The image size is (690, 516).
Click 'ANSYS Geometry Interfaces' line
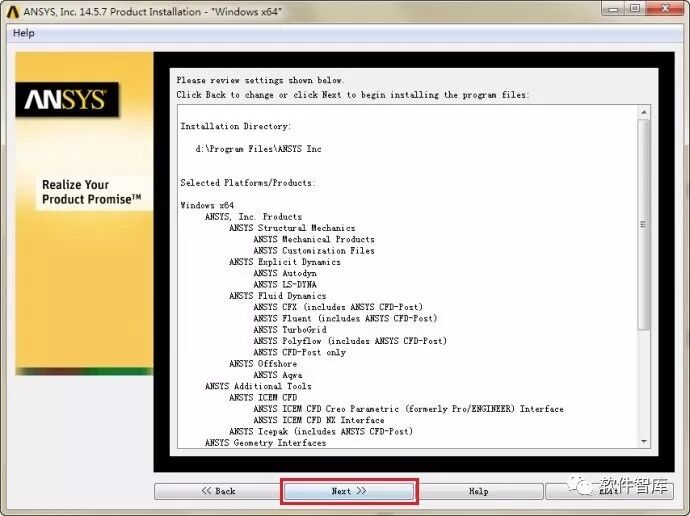265,443
